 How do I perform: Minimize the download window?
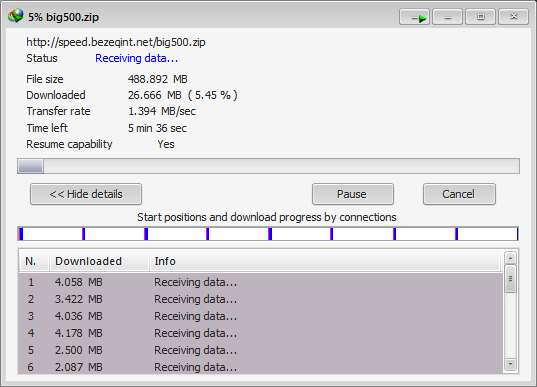click(447, 17)
